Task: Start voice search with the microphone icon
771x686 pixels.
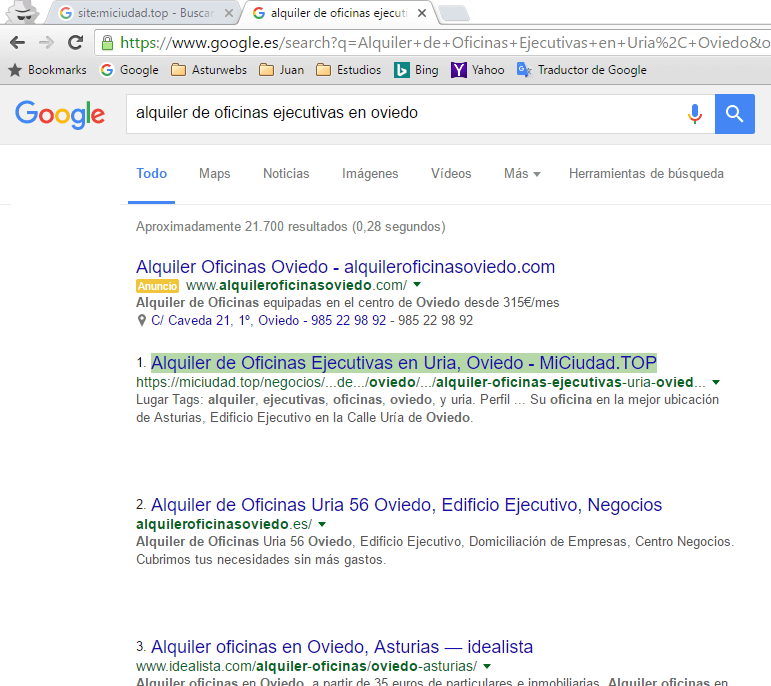Action: (x=695, y=114)
